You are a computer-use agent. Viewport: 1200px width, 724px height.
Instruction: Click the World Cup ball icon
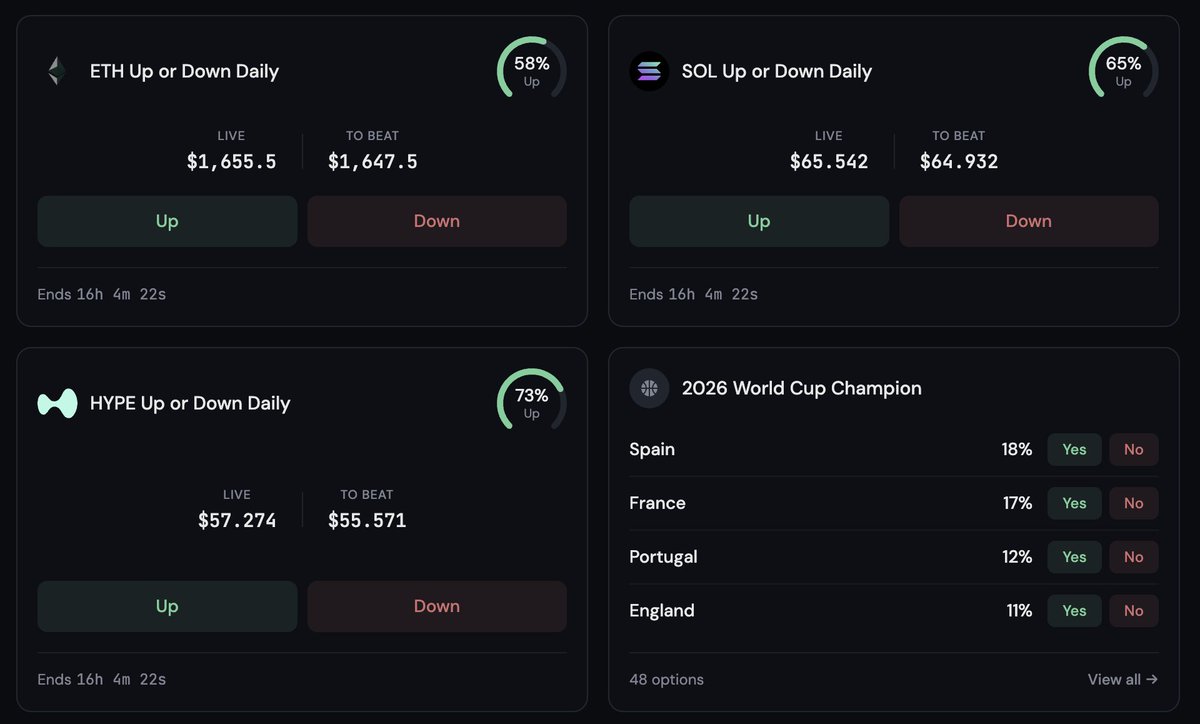point(649,388)
